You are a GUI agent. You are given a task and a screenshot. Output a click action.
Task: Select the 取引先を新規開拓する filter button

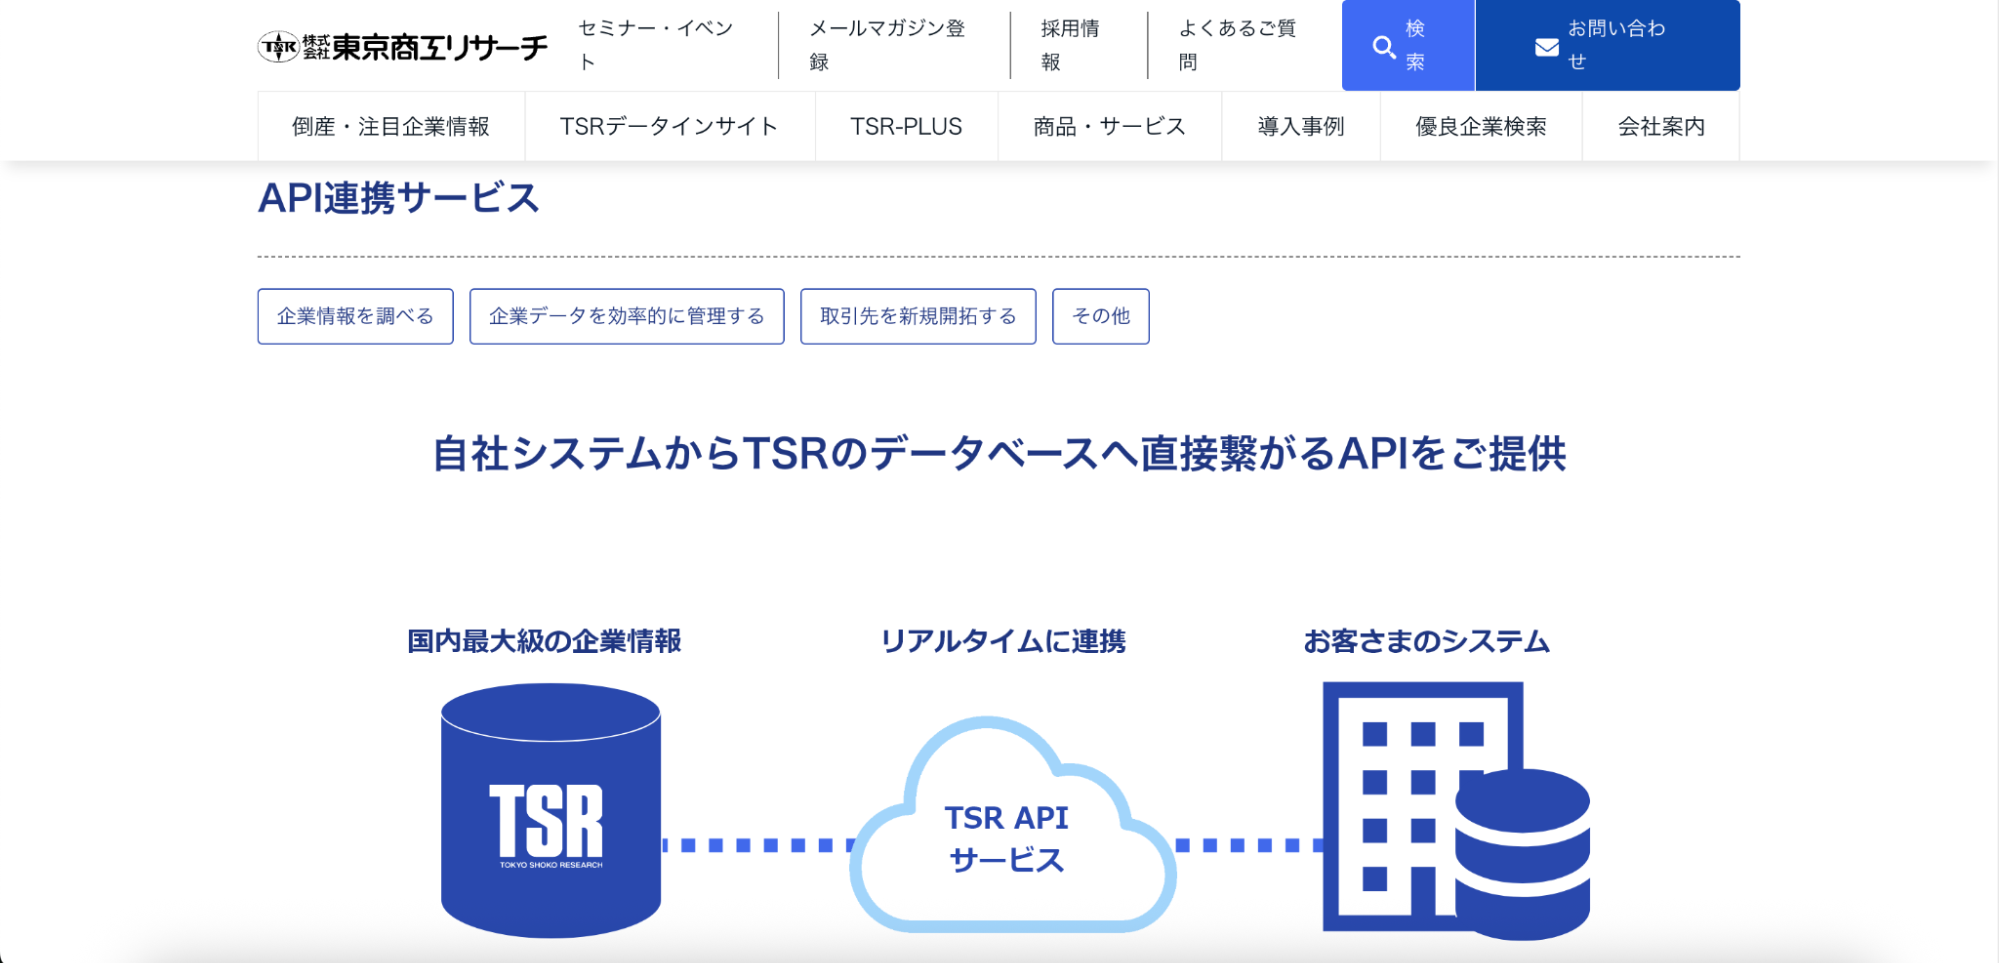(918, 316)
